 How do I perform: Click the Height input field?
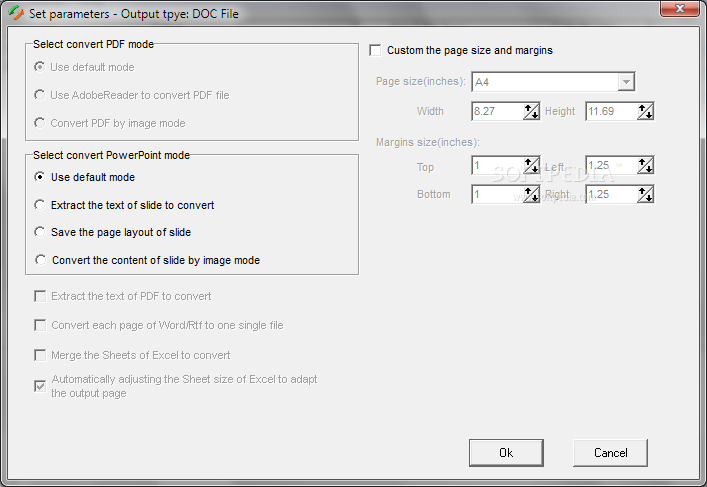[611, 111]
